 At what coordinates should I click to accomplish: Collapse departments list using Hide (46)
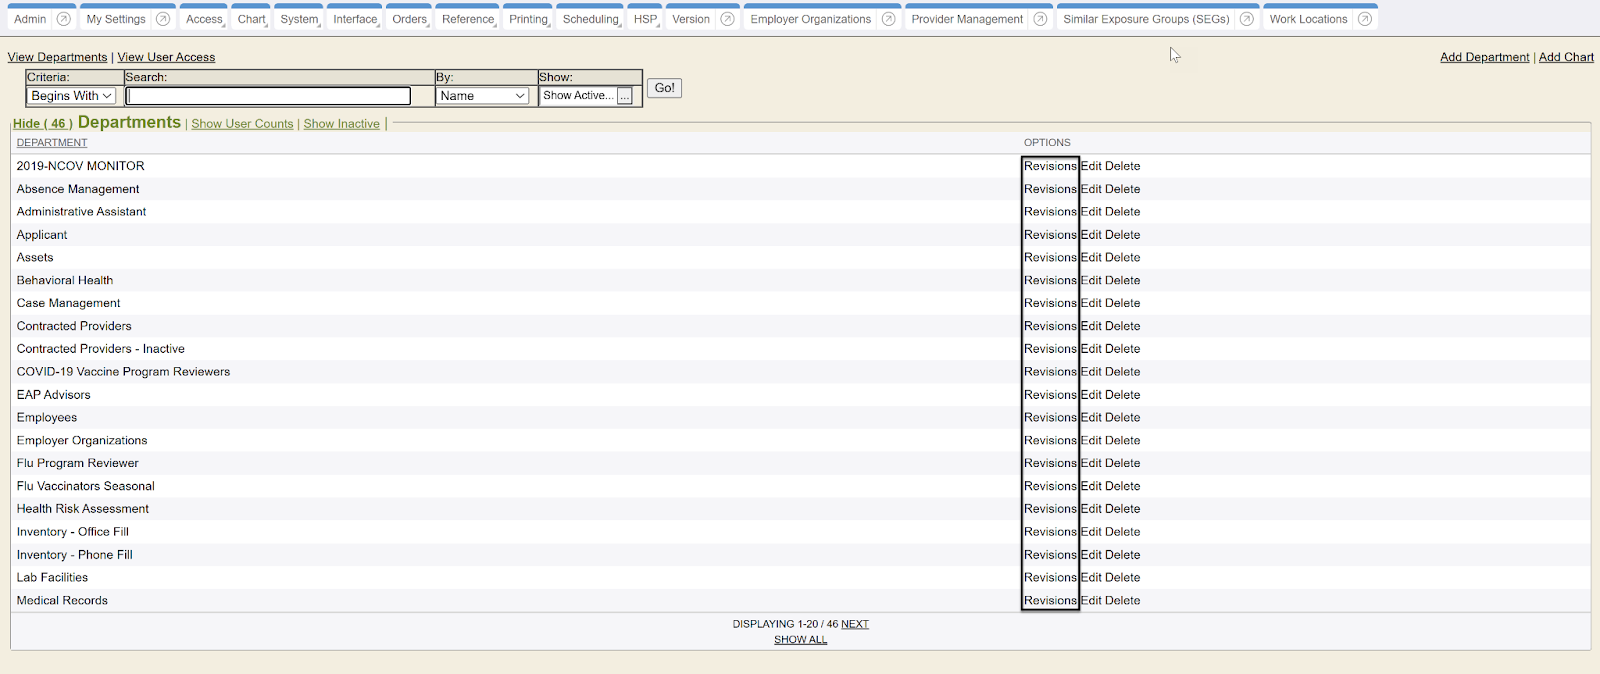point(42,124)
